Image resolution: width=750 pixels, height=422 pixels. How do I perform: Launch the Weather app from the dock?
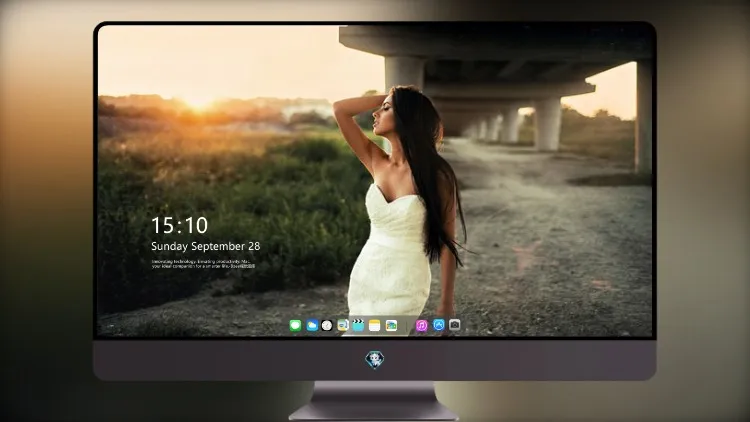pyautogui.click(x=312, y=326)
